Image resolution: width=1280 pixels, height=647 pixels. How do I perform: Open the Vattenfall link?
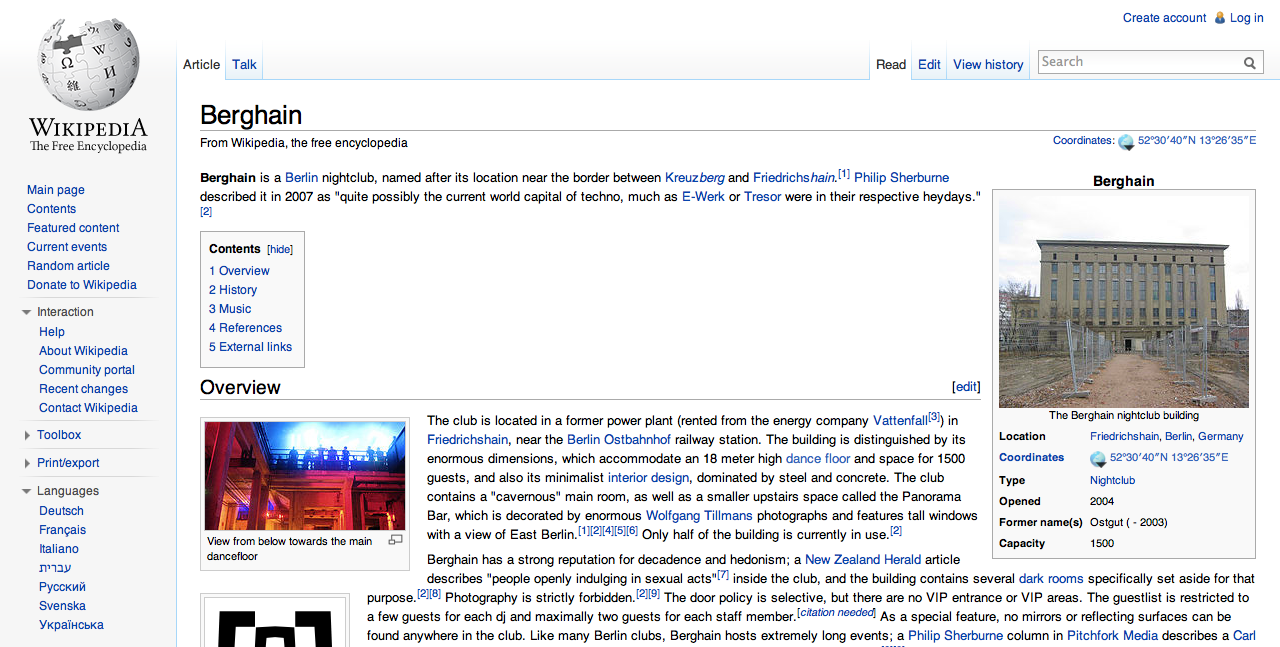(899, 421)
